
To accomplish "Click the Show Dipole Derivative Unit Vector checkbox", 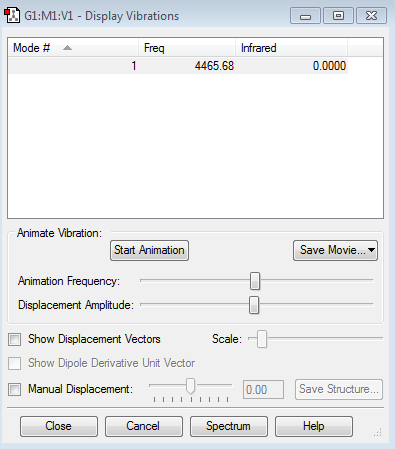I will 15,363.
